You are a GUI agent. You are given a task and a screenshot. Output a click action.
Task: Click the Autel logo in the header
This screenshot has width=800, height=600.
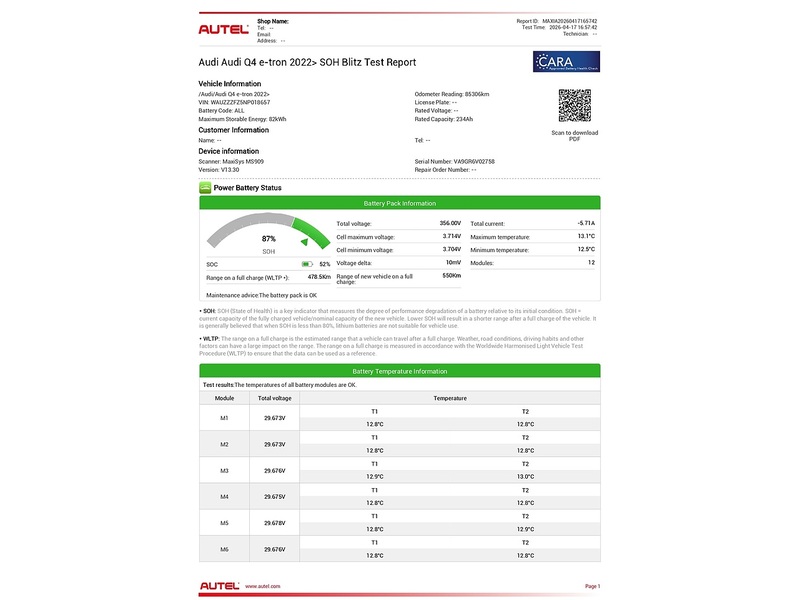pos(223,30)
